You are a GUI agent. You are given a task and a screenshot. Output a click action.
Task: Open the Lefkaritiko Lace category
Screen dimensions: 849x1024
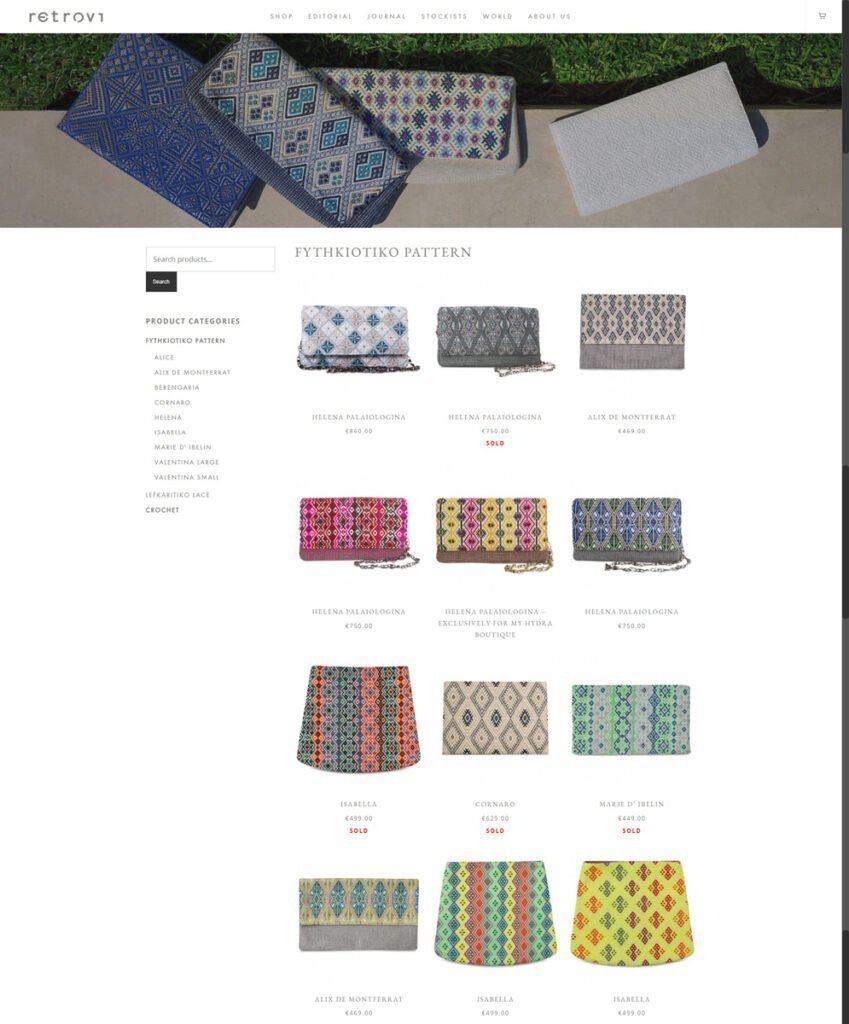pyautogui.click(x=178, y=494)
